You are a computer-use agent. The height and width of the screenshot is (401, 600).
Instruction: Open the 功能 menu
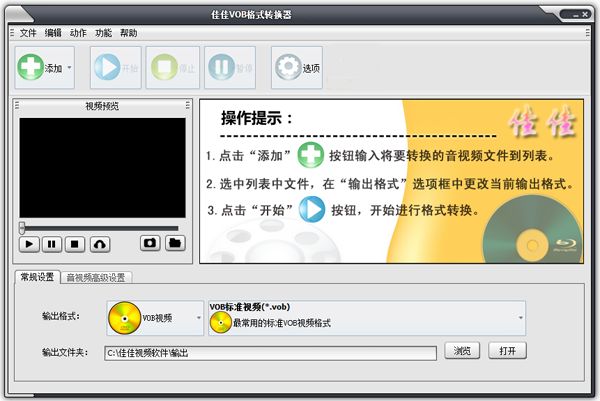pyautogui.click(x=103, y=33)
